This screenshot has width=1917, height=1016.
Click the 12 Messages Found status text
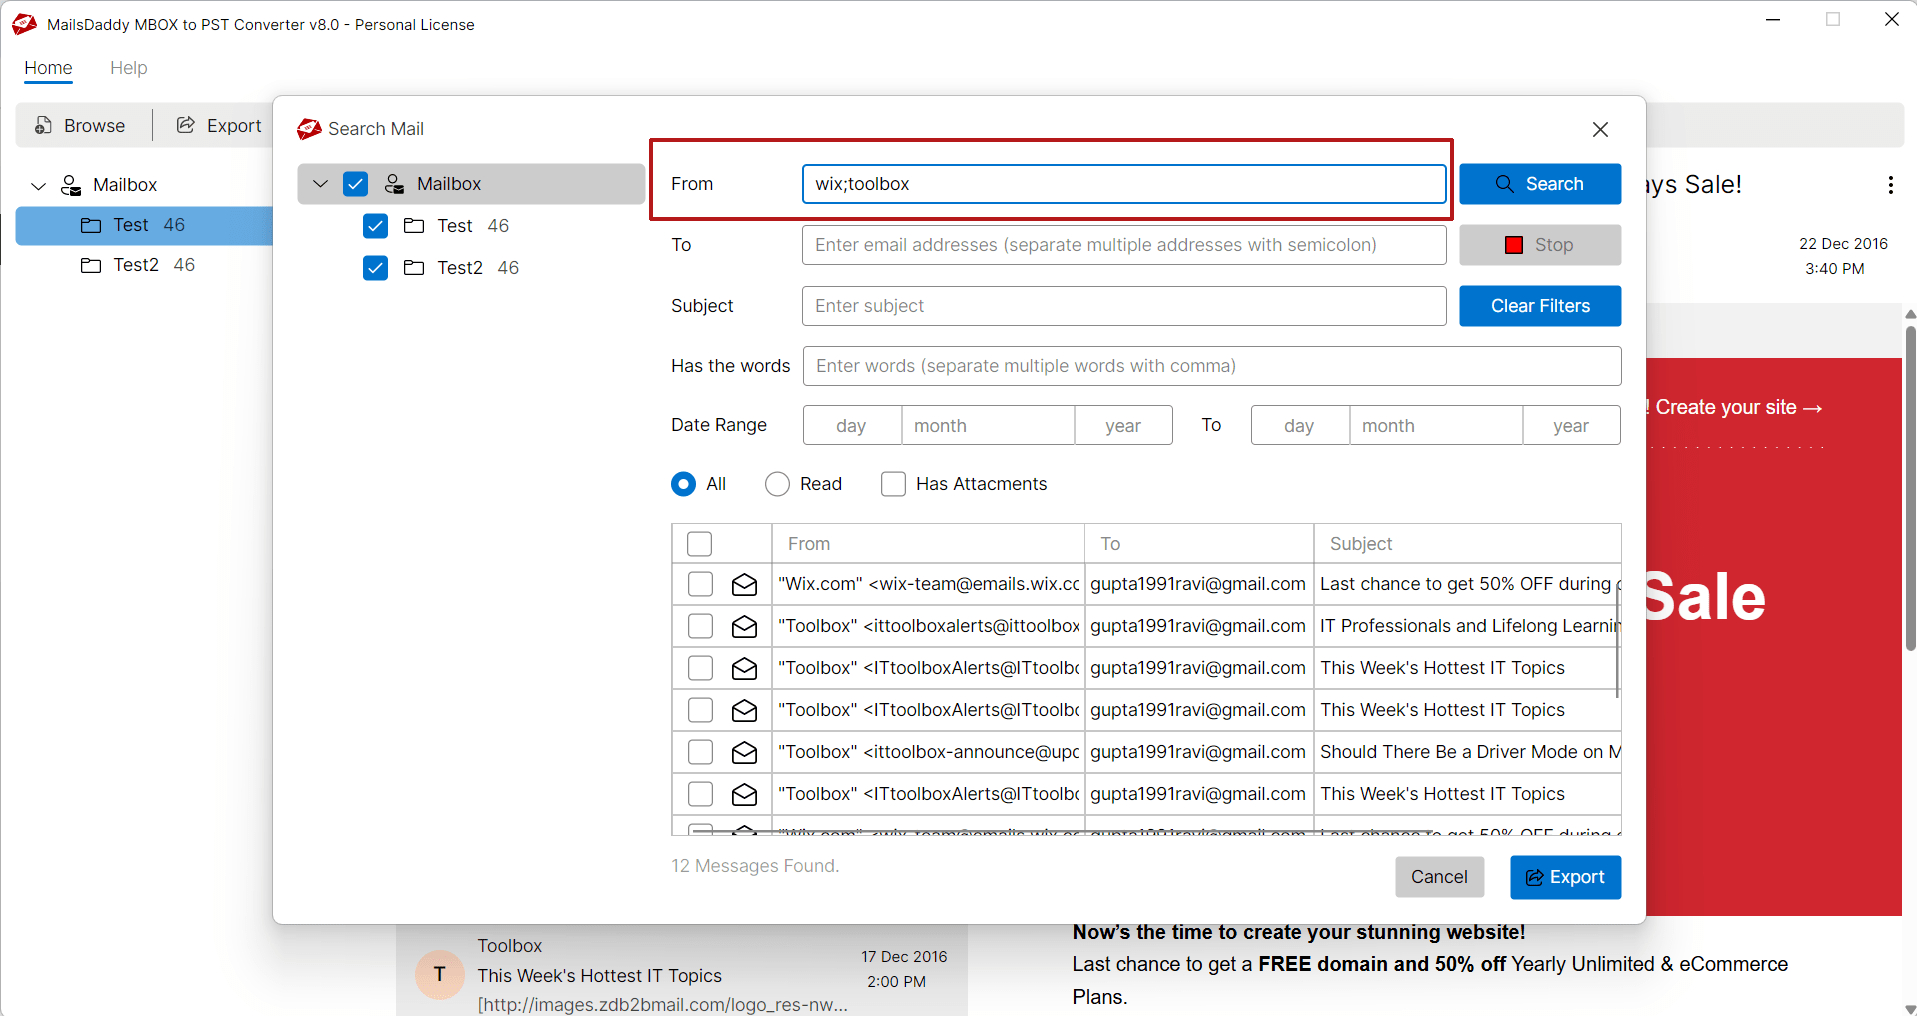tap(755, 866)
